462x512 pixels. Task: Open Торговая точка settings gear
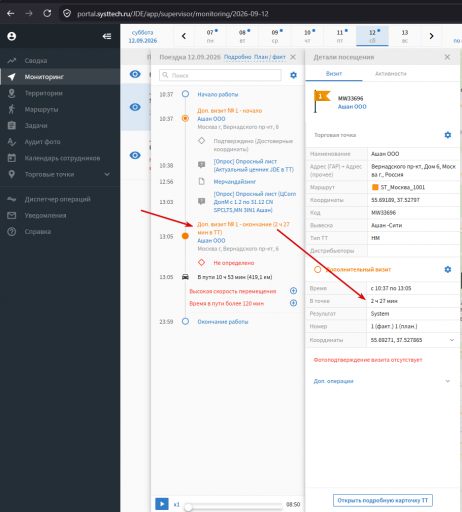click(448, 135)
